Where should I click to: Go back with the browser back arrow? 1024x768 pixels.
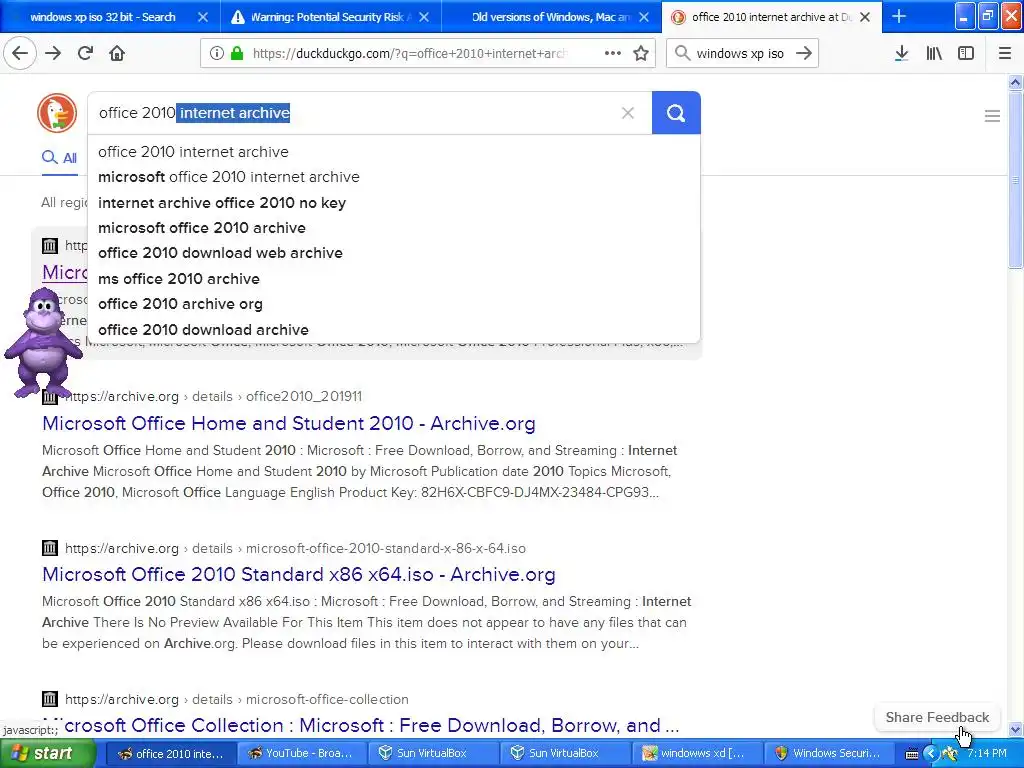pos(20,53)
